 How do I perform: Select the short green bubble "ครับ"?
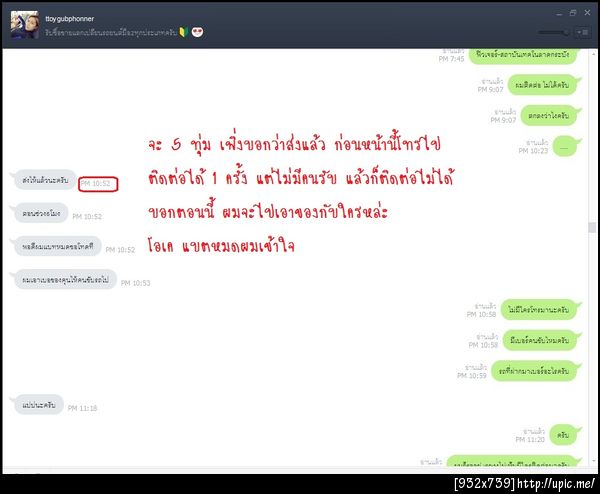click(x=564, y=435)
